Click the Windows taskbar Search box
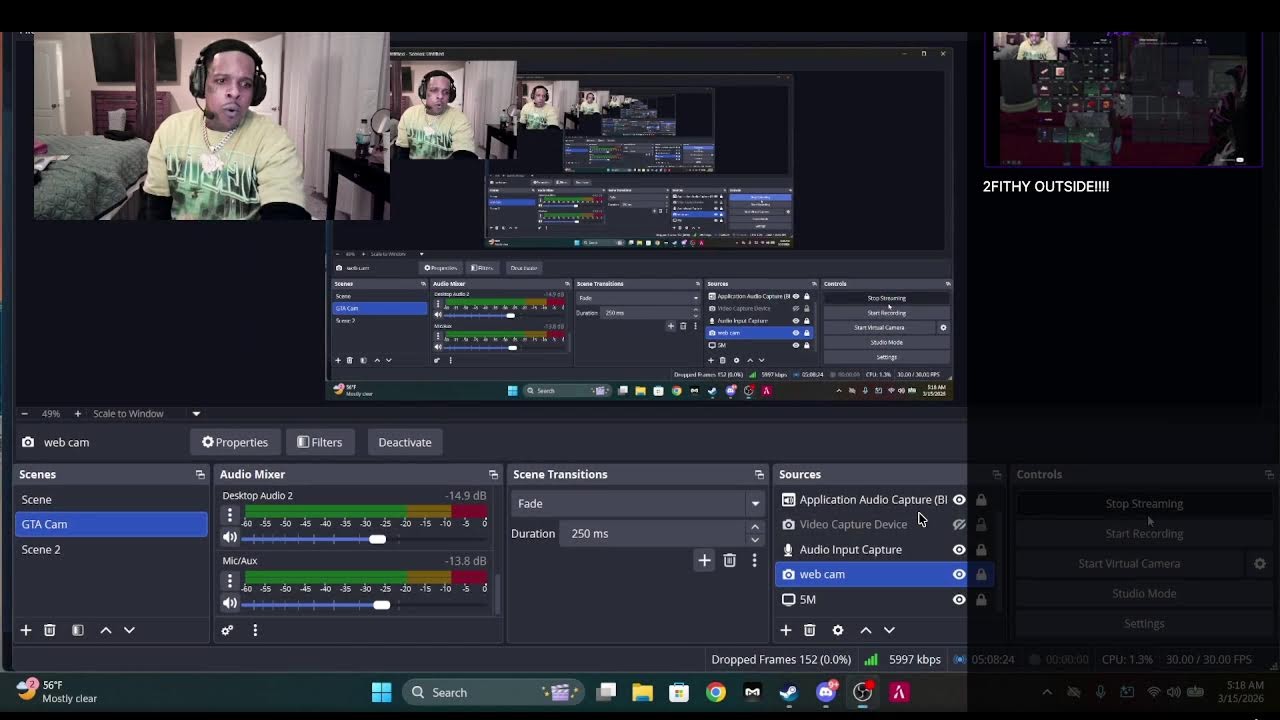 click(493, 692)
